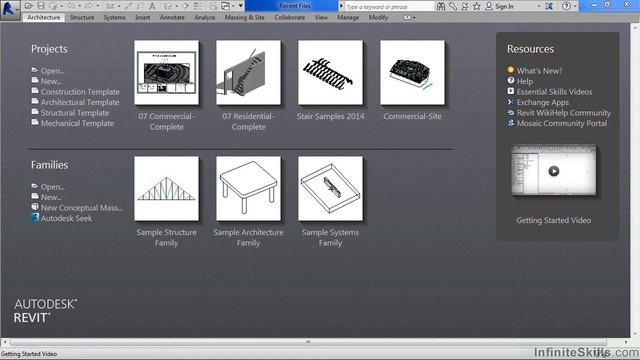The width and height of the screenshot is (640, 360).
Task: Click the Open folder icon in Quick Access toolbar
Action: [x=29, y=6]
